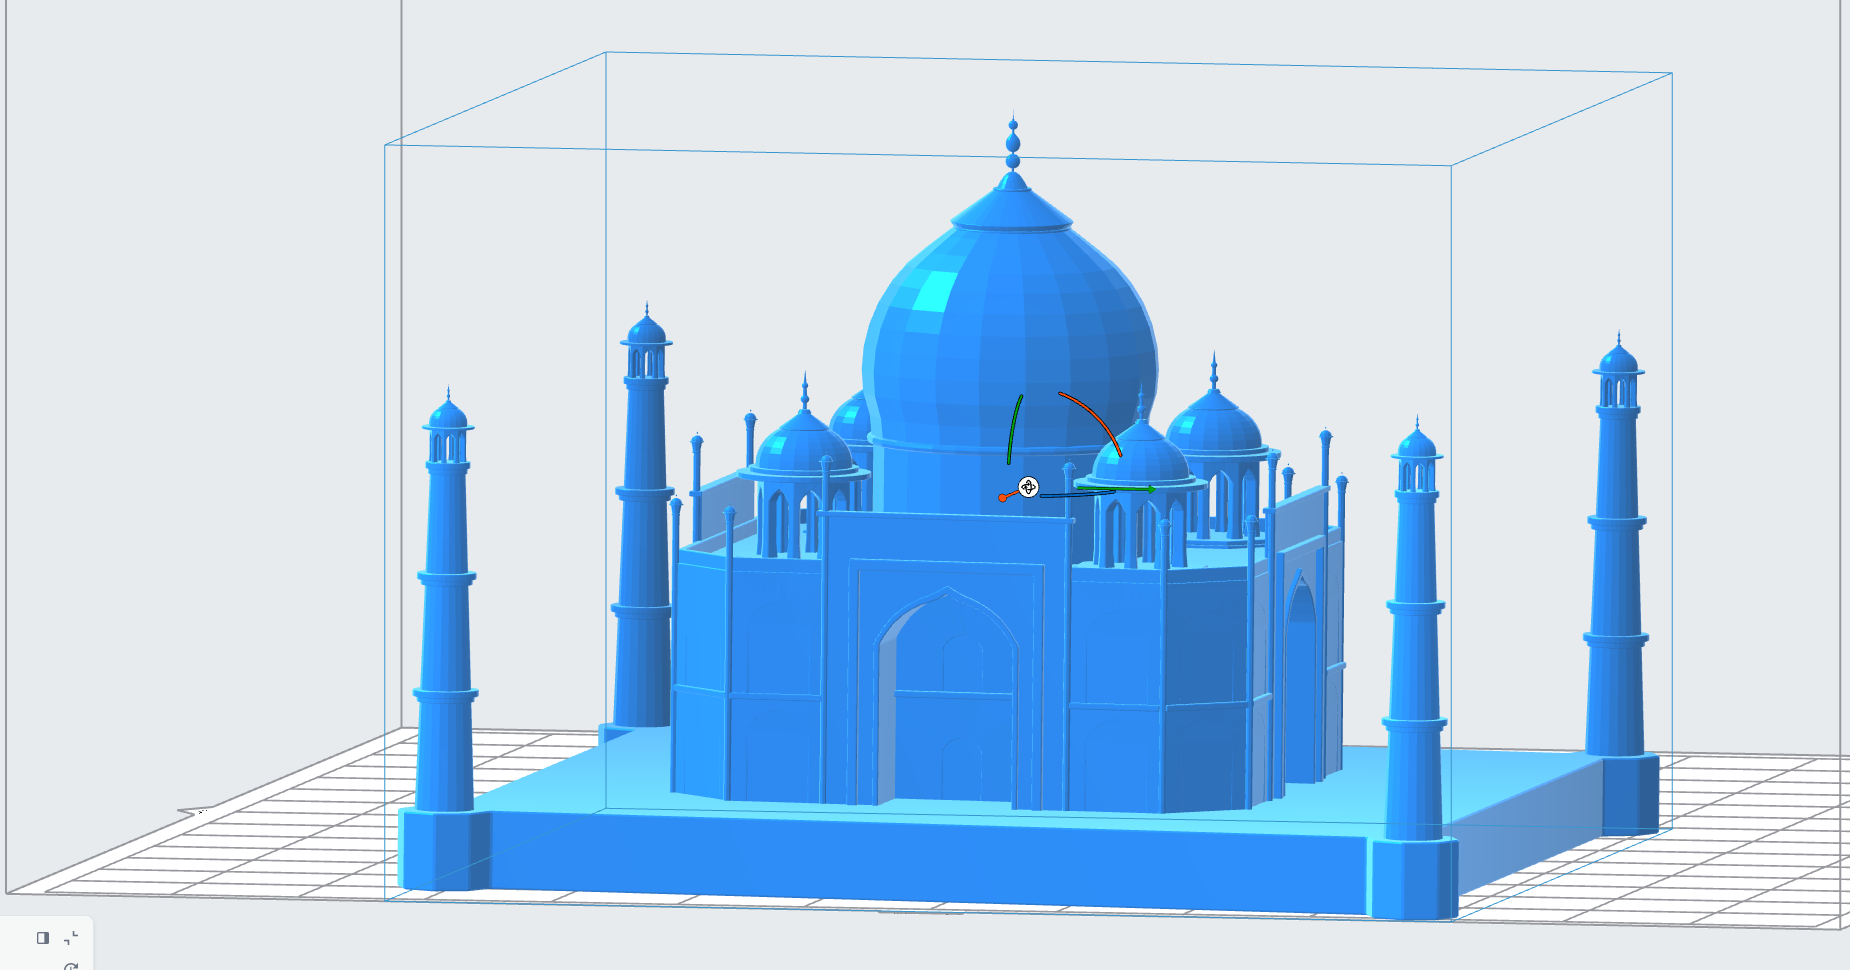Click the green curved rotation arc
1850x970 pixels.
click(1014, 430)
